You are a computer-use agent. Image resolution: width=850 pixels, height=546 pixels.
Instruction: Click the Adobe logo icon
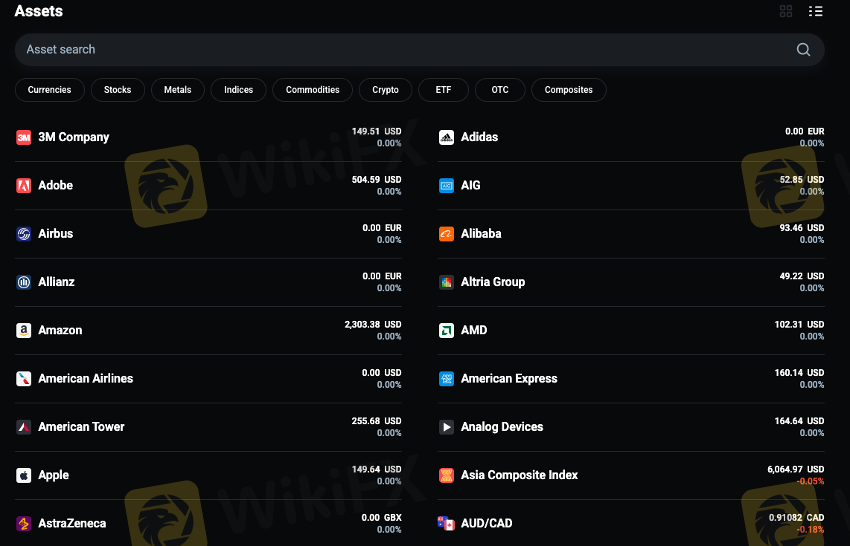click(x=24, y=185)
